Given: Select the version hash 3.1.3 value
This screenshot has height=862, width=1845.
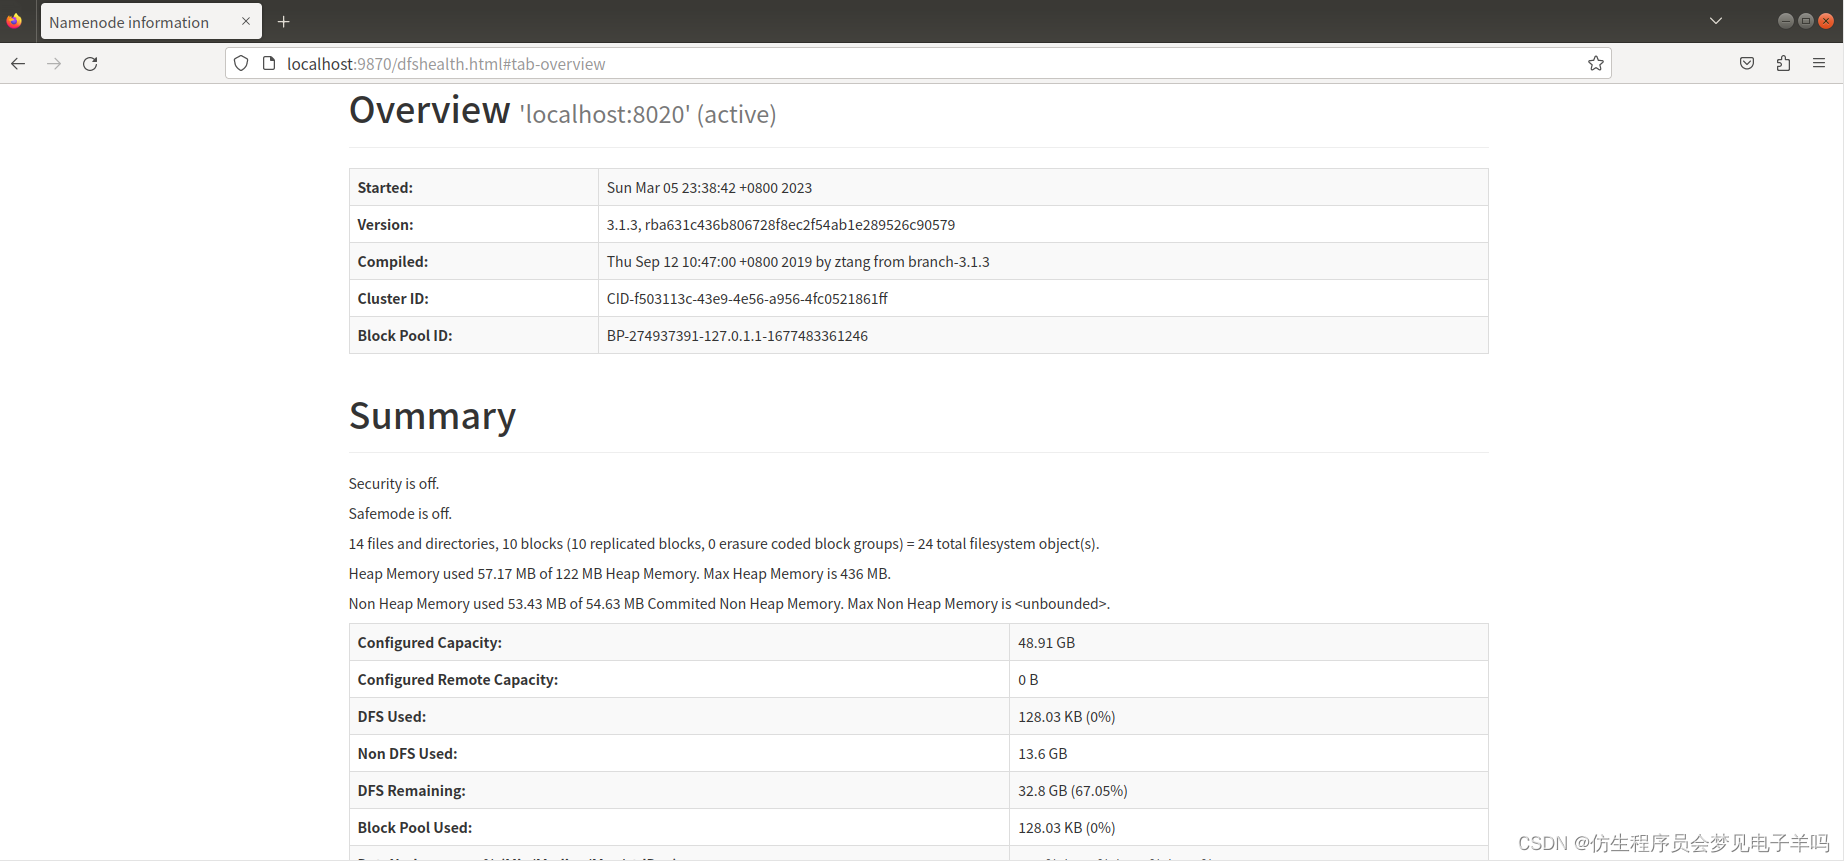Looking at the screenshot, I should click(x=781, y=225).
